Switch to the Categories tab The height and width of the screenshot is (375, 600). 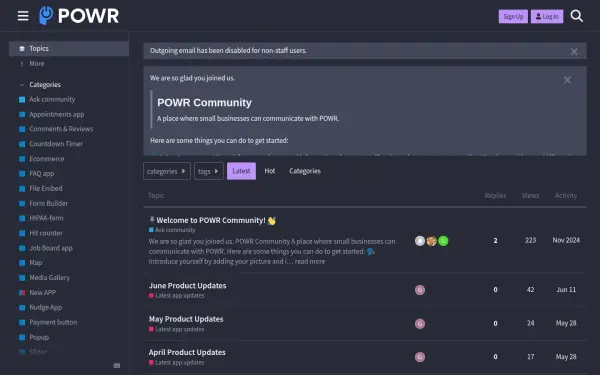(x=305, y=171)
